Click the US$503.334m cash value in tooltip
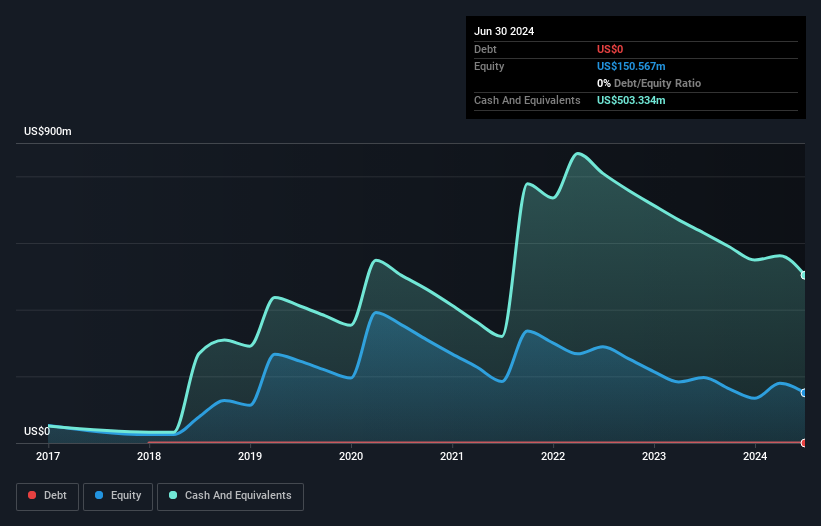This screenshot has height=526, width=821. 631,100
